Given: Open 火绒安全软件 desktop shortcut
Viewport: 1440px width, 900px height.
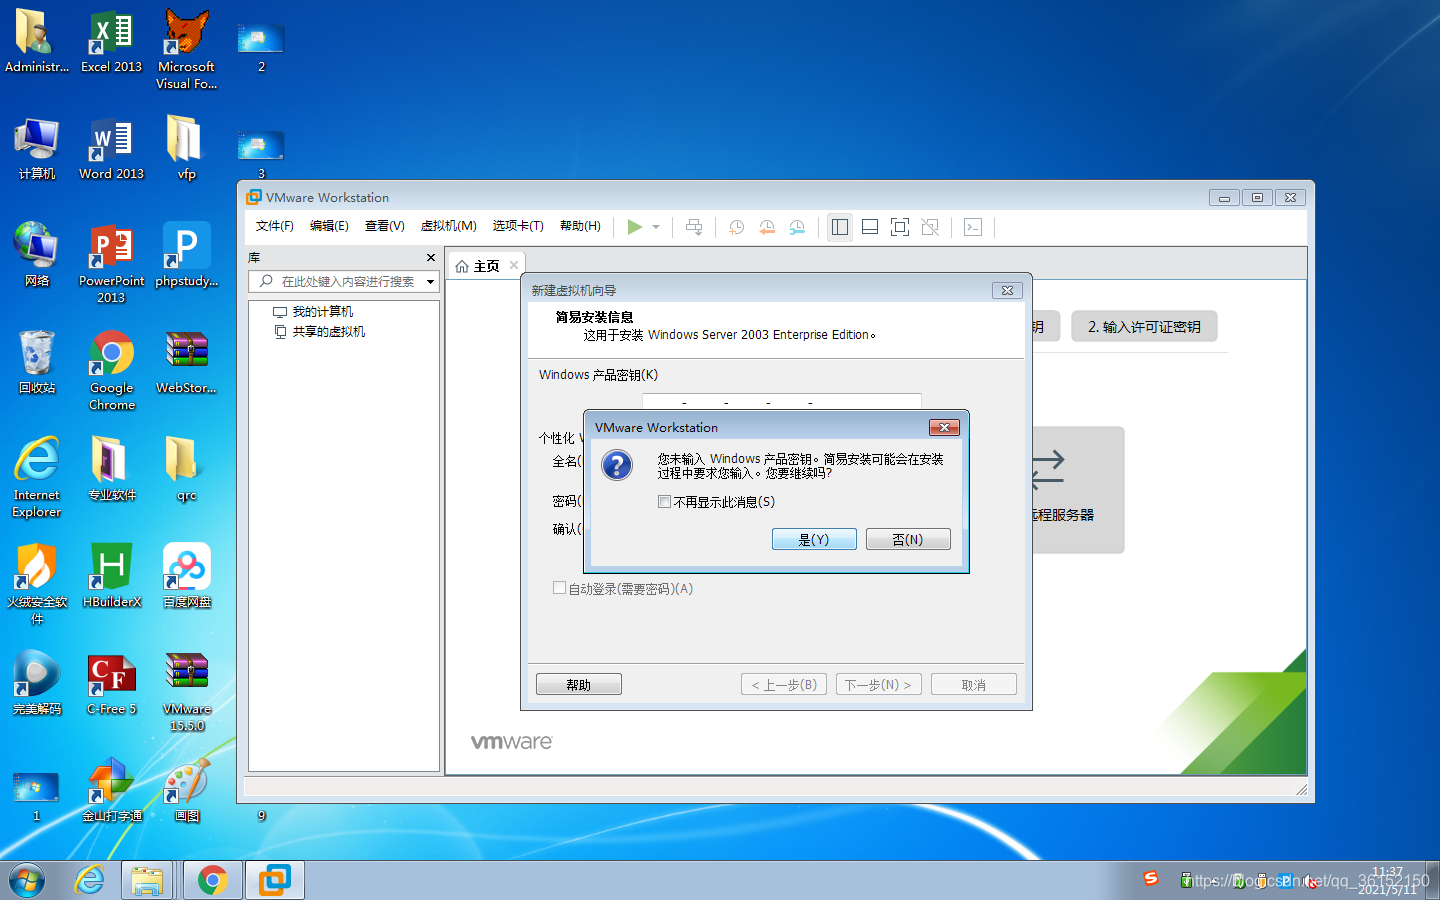Looking at the screenshot, I should click(x=37, y=584).
